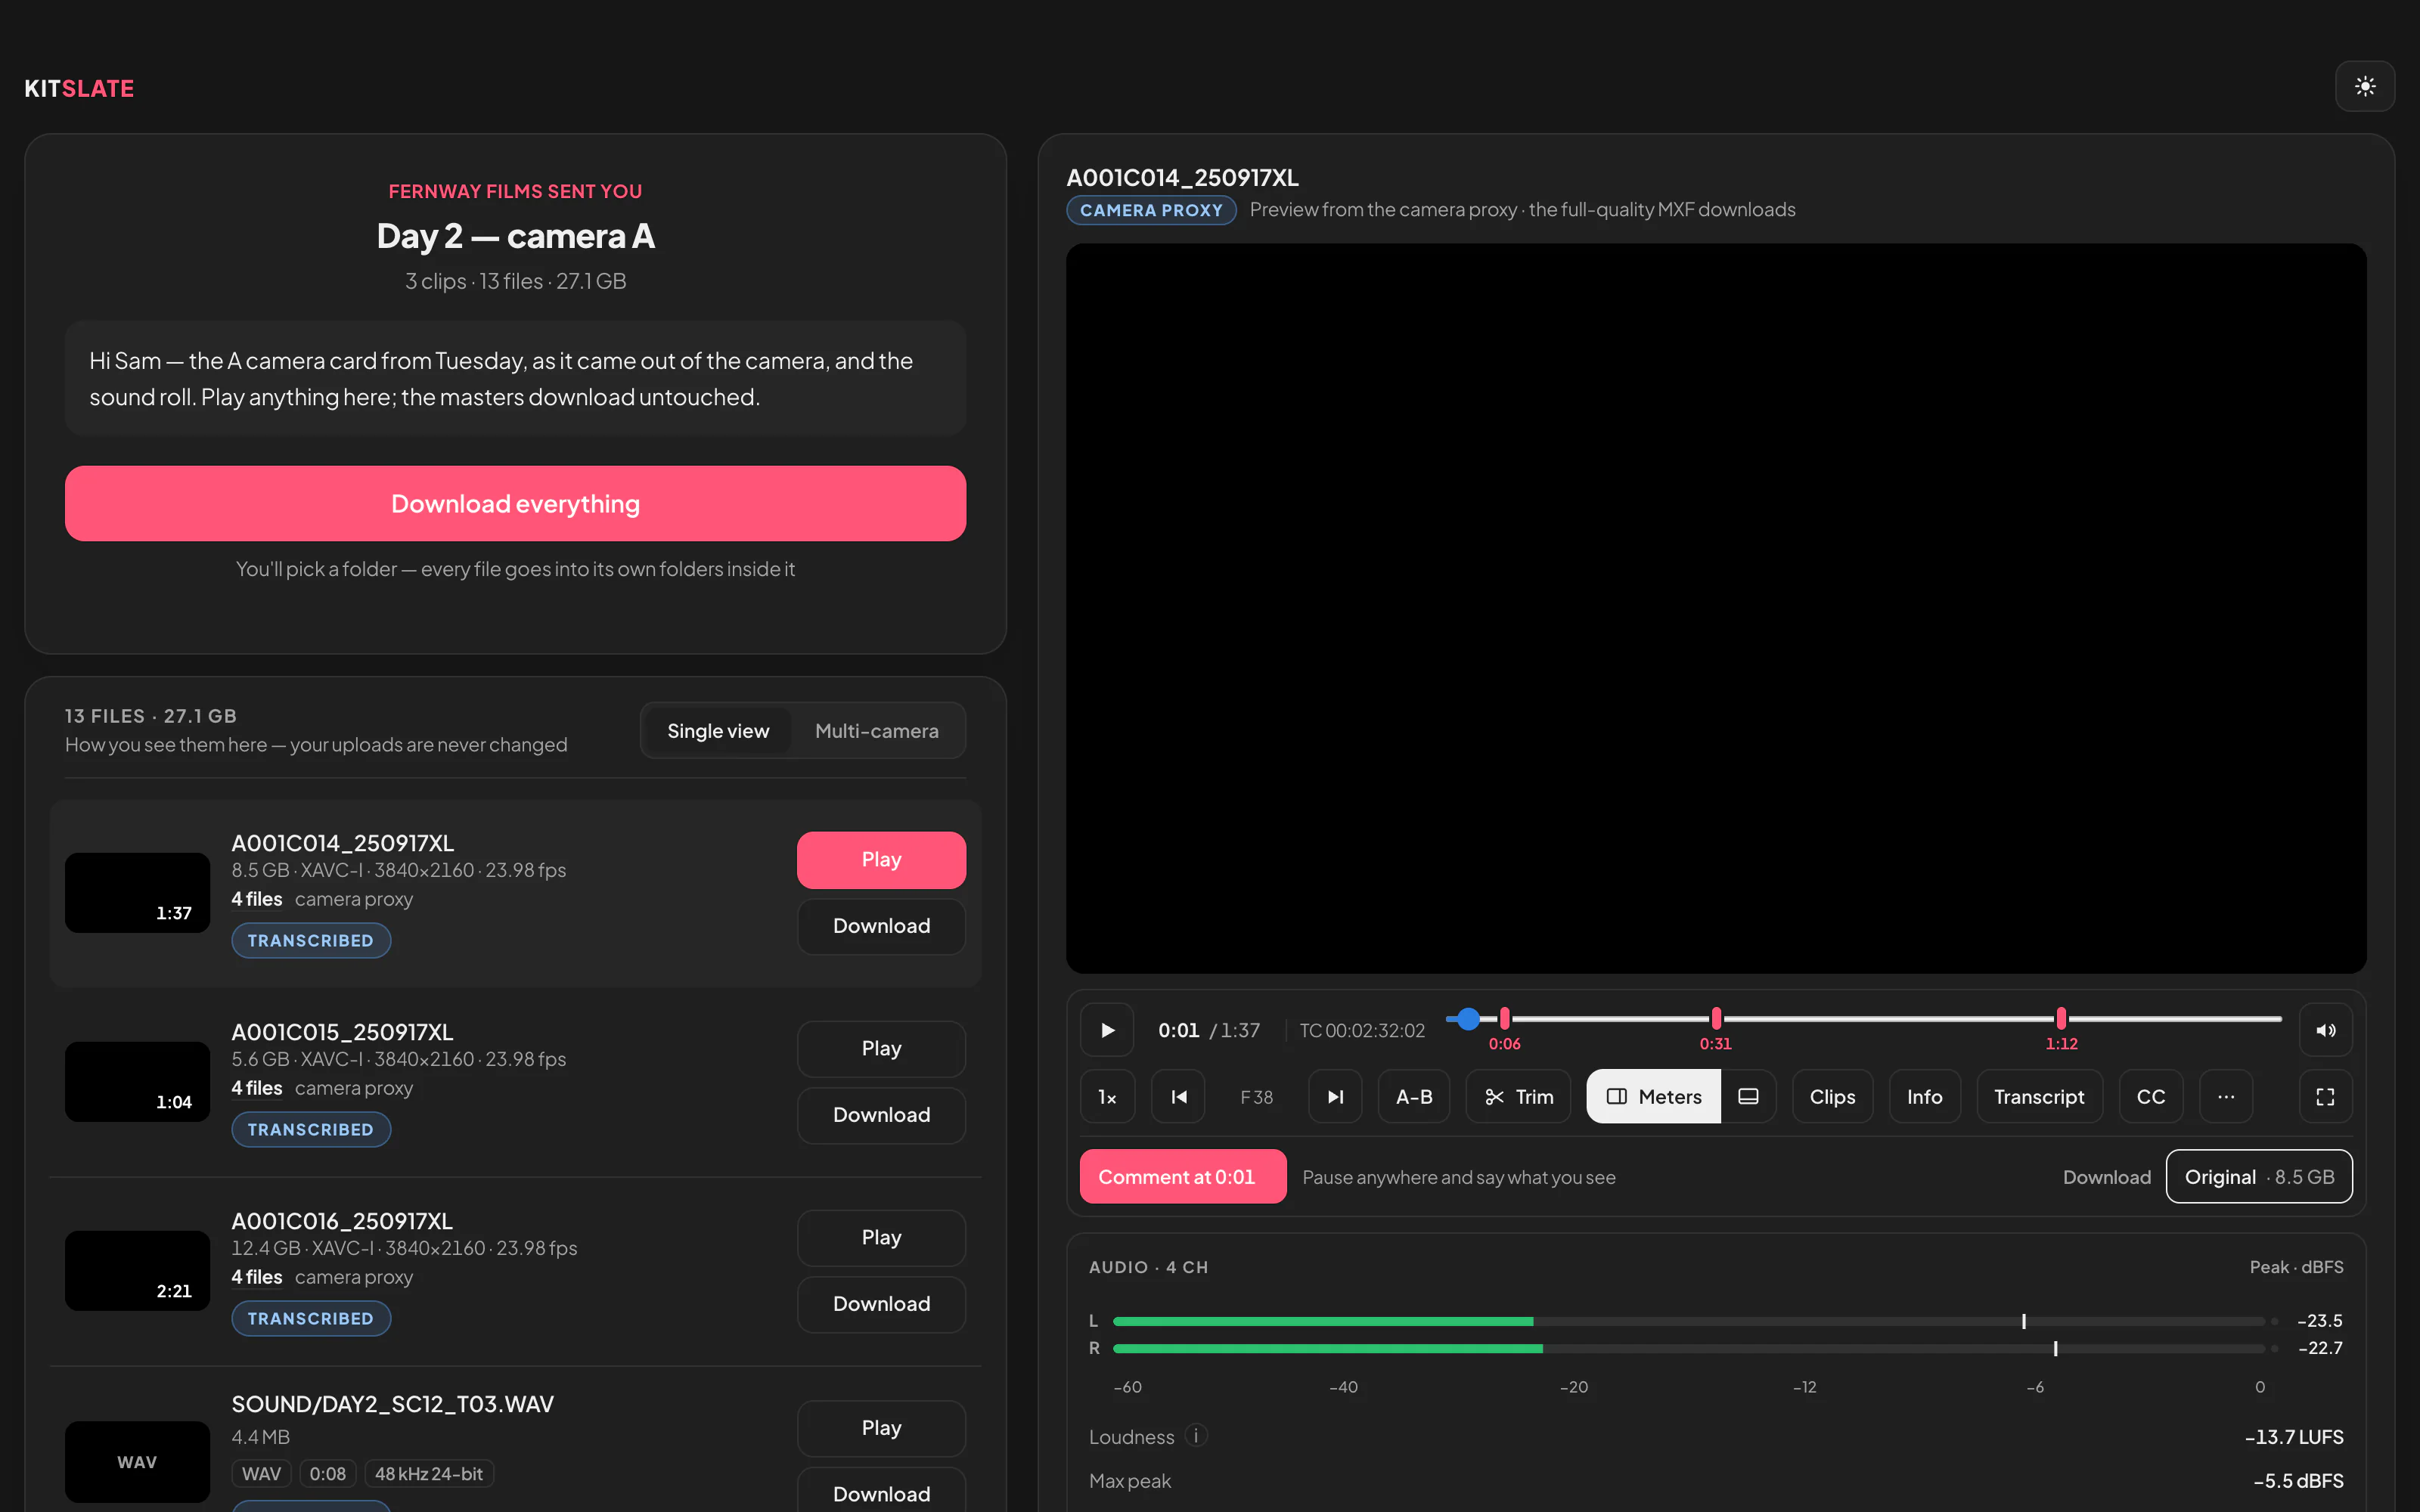The height and width of the screenshot is (1512, 2420).
Task: Click the 1:04 clip thumbnail
Action: click(137, 1082)
